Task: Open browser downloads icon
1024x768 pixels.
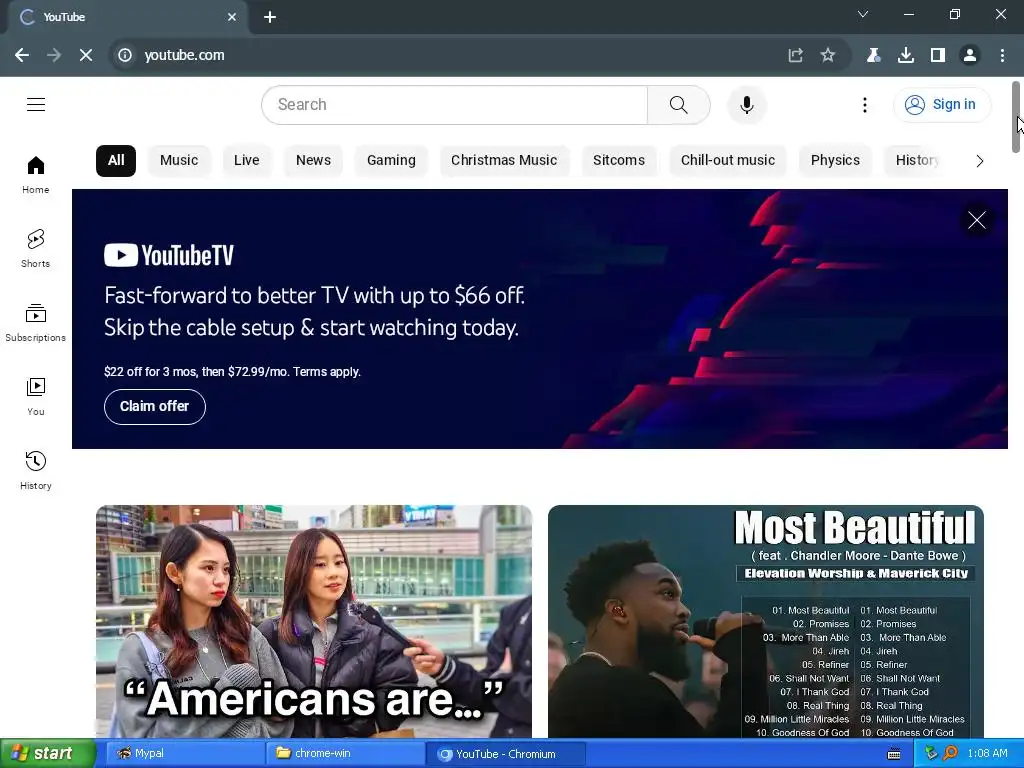Action: point(906,55)
